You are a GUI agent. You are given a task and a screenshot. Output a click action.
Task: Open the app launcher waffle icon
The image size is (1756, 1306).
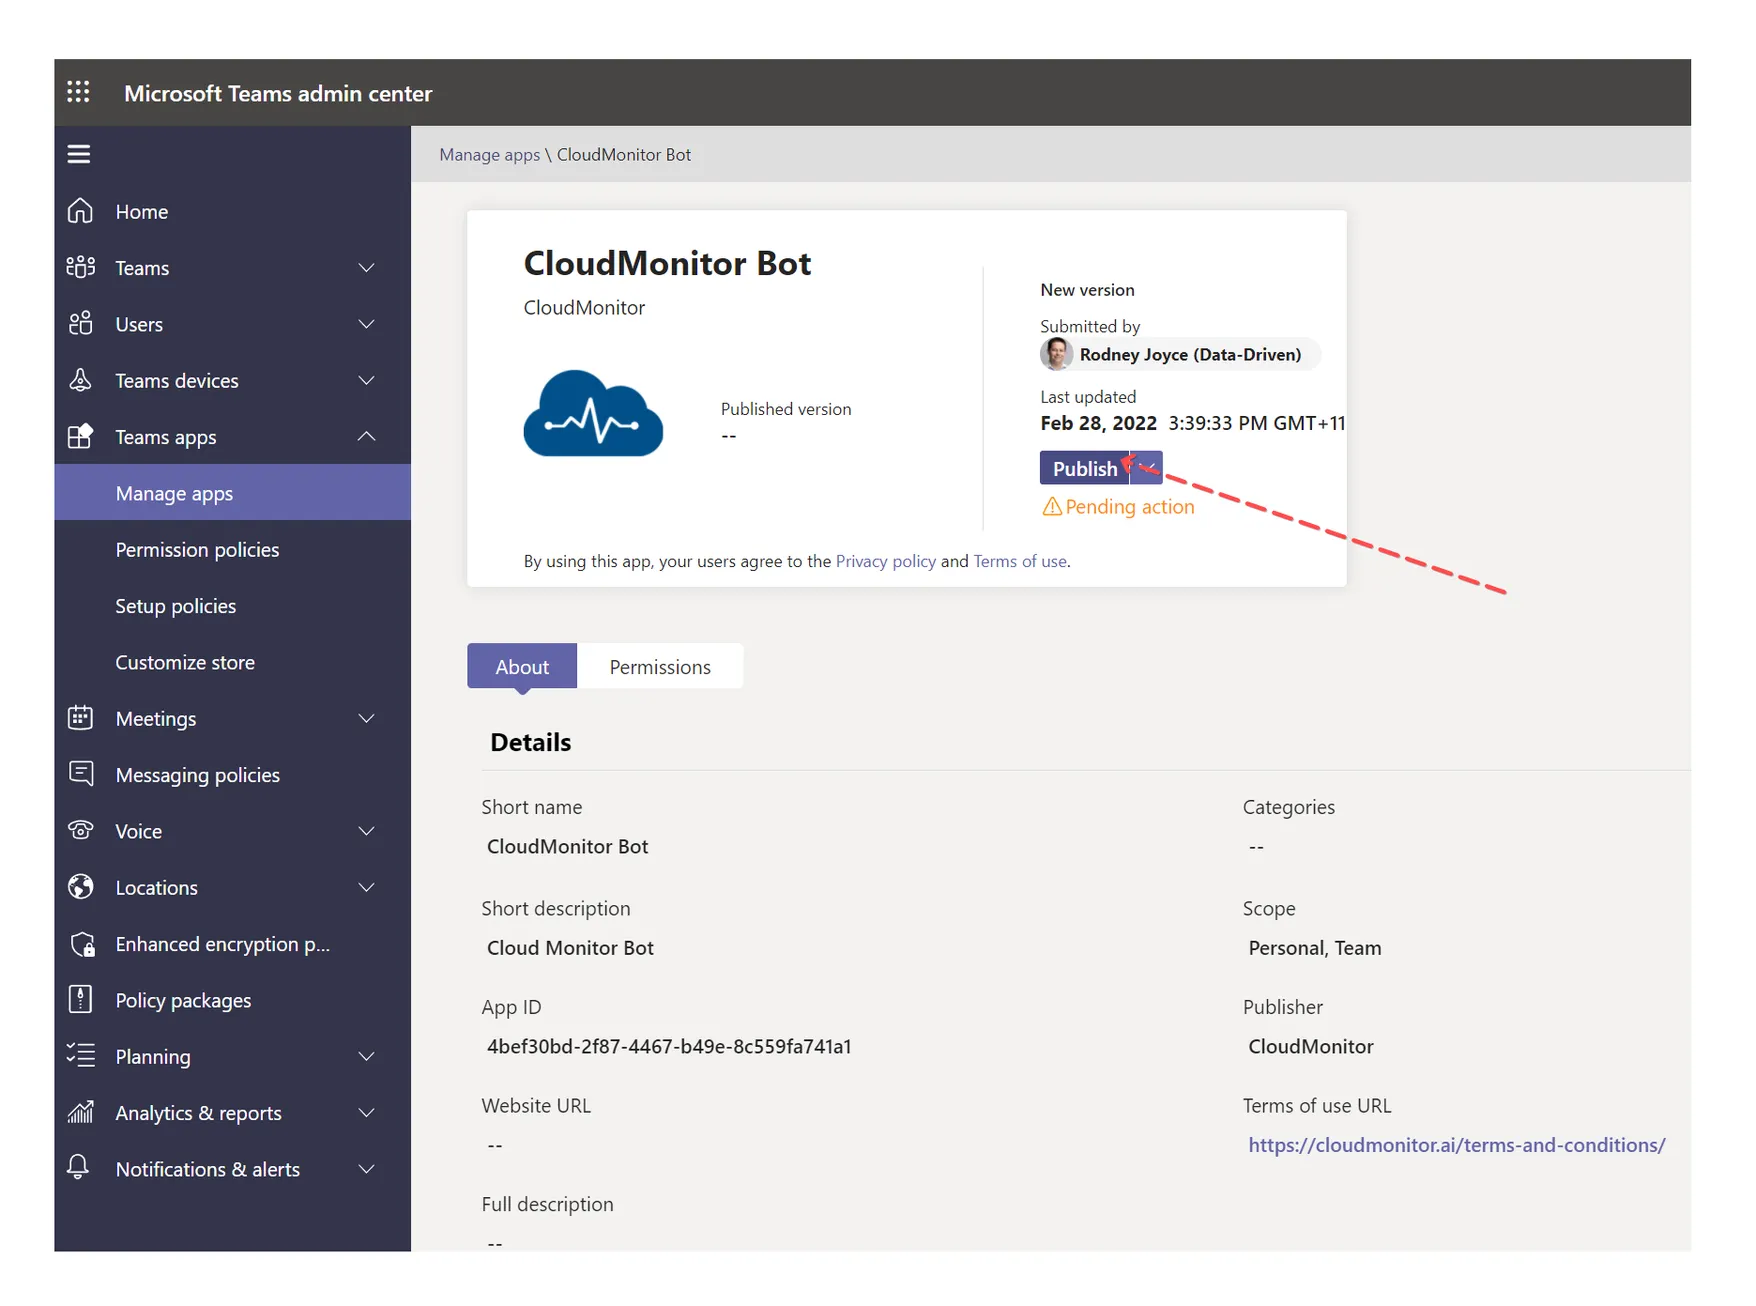78,92
